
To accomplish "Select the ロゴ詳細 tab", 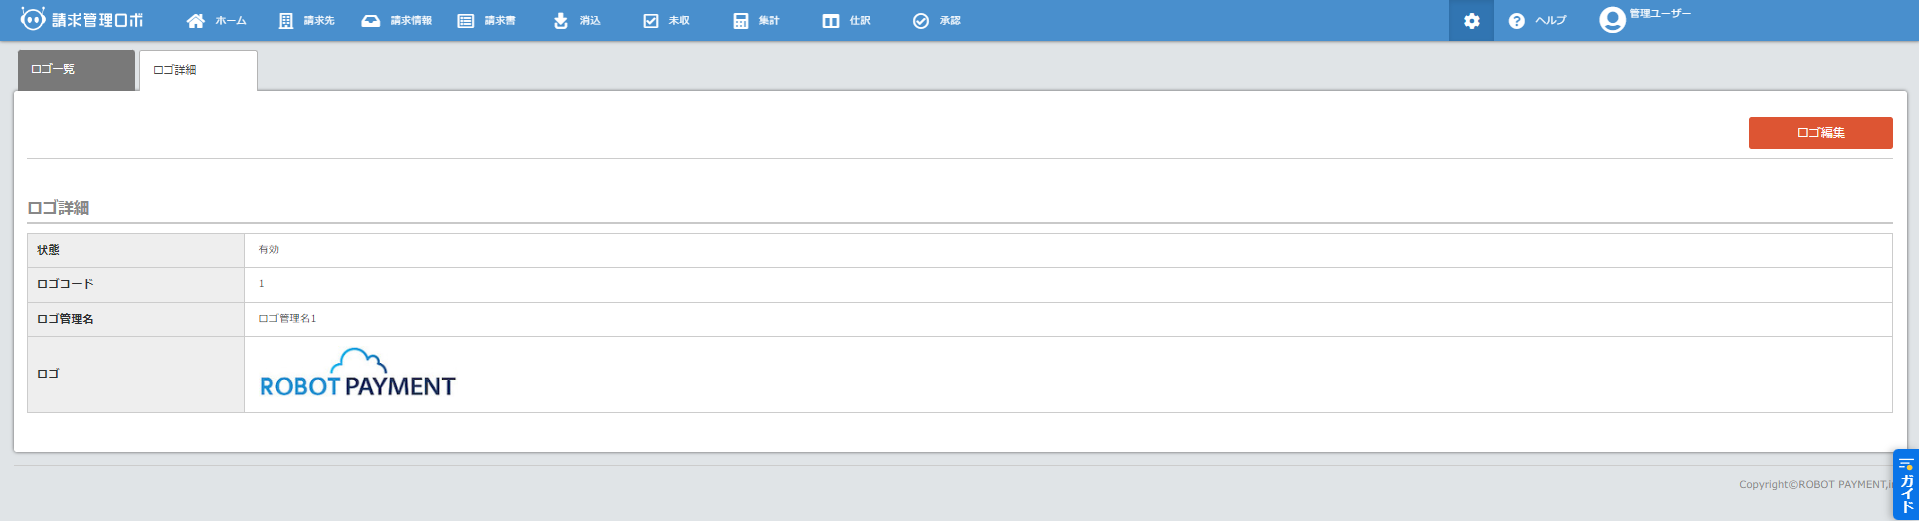I will coord(198,70).
